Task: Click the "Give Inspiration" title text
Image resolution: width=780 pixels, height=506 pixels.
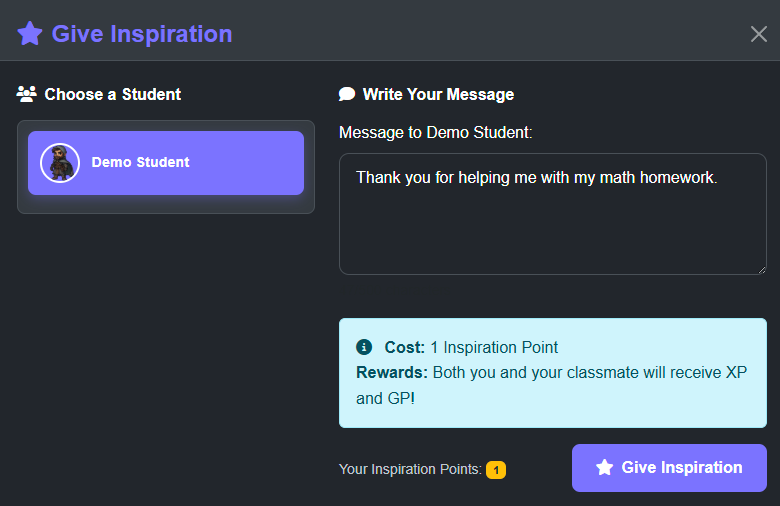Action: (142, 34)
